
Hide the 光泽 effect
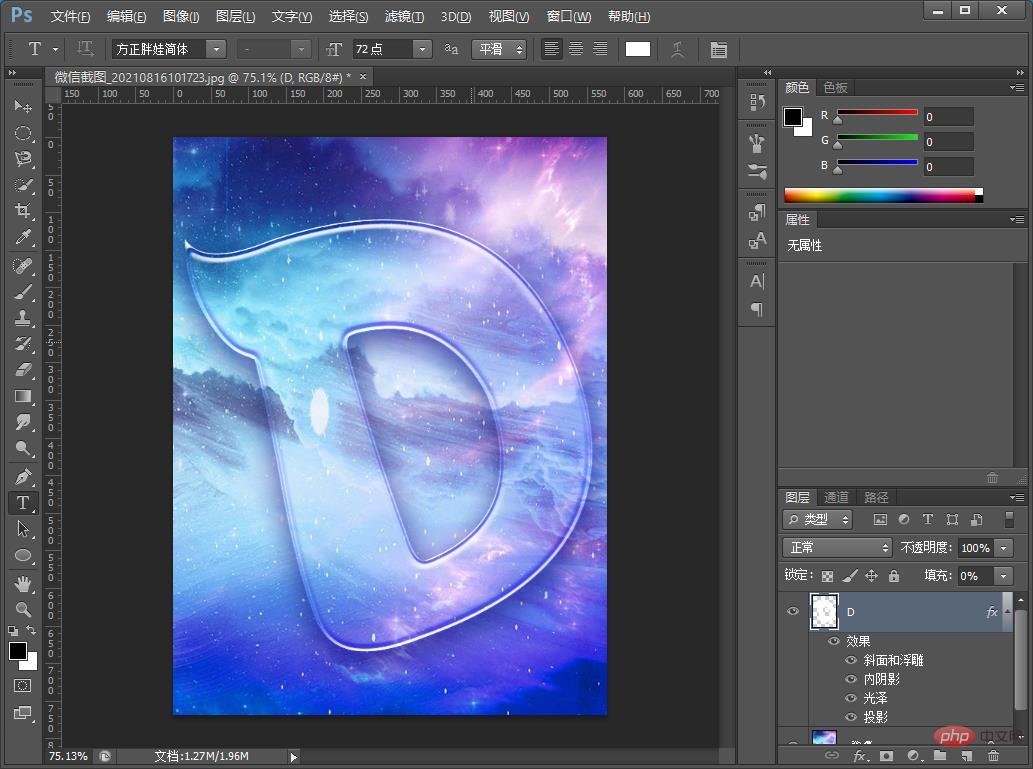851,698
